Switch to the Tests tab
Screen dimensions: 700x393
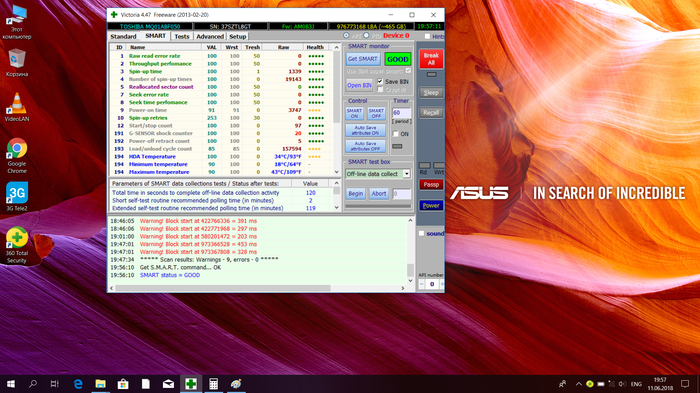coord(182,37)
